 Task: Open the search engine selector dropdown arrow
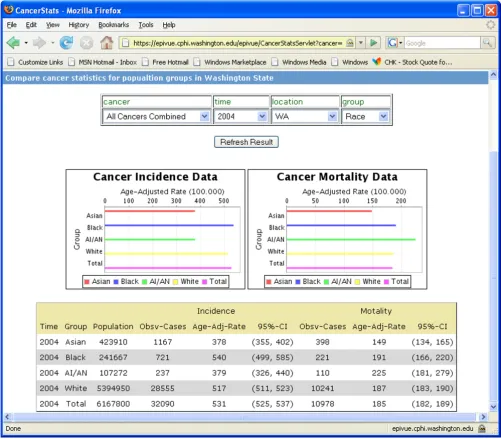click(x=401, y=43)
